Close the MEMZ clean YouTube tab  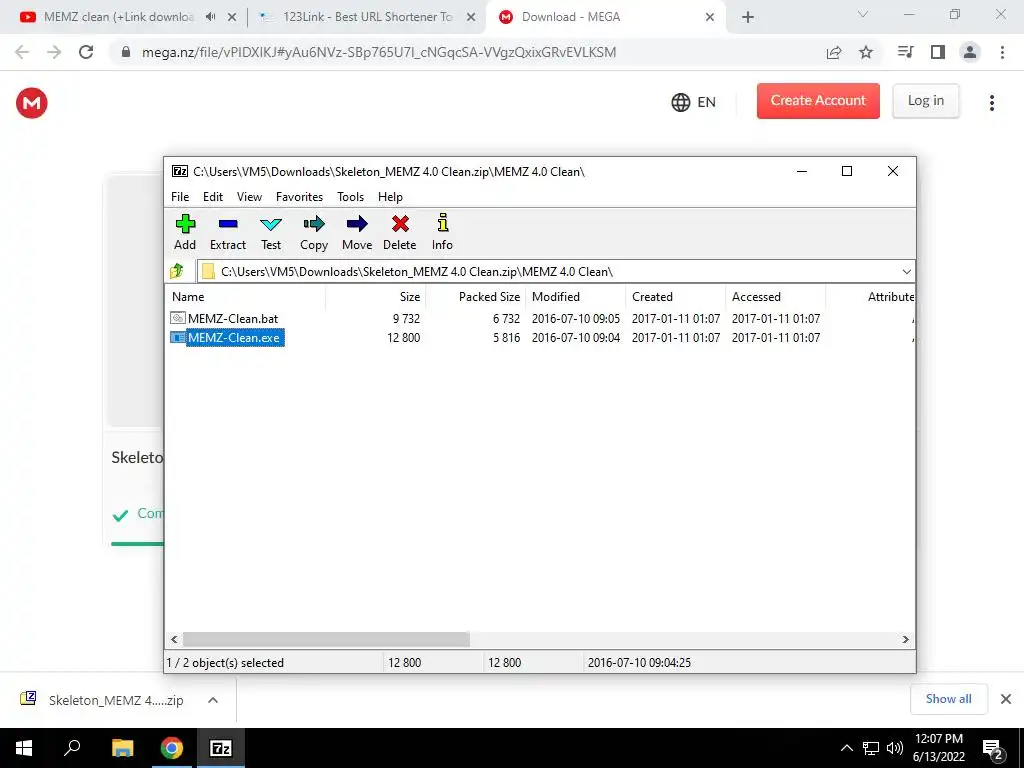pos(232,18)
